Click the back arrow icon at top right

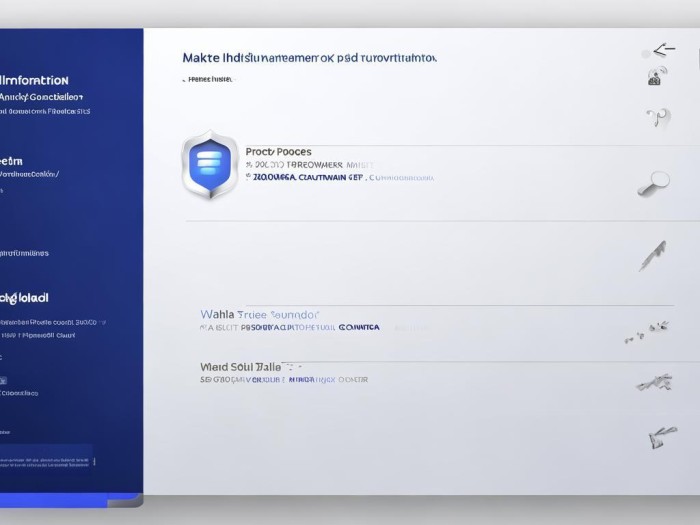pos(663,50)
